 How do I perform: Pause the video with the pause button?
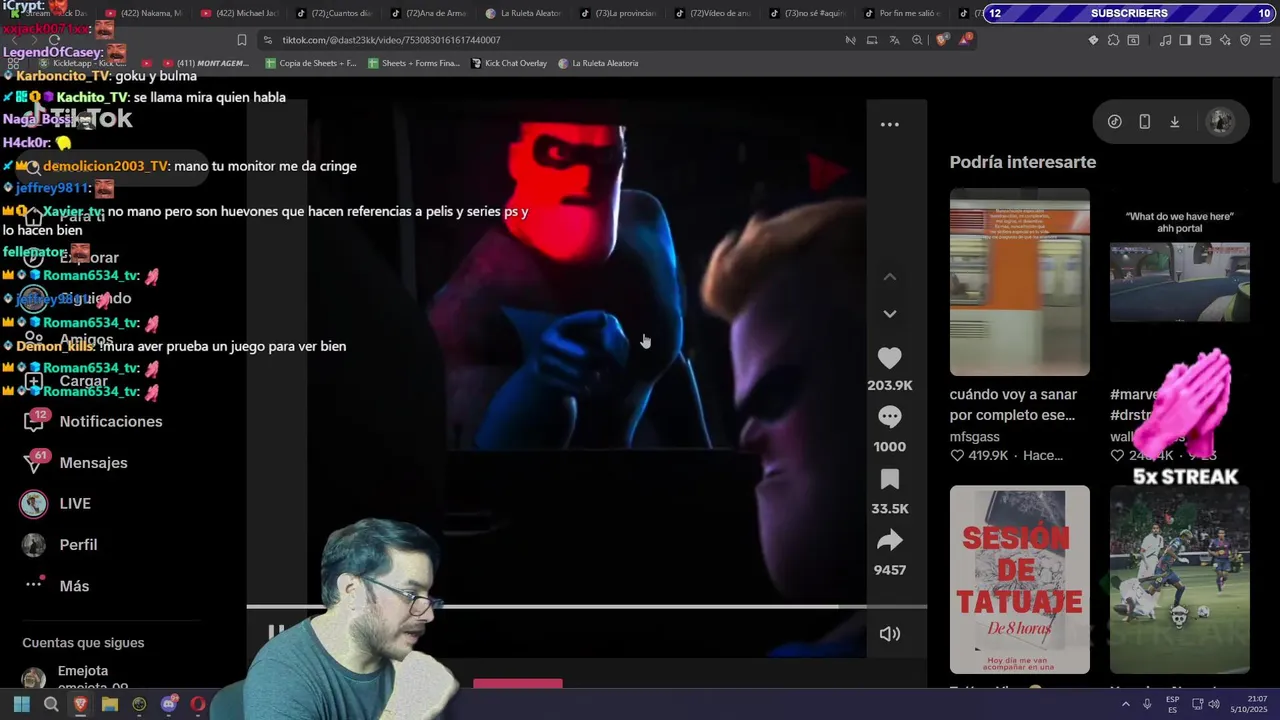pyautogui.click(x=276, y=631)
